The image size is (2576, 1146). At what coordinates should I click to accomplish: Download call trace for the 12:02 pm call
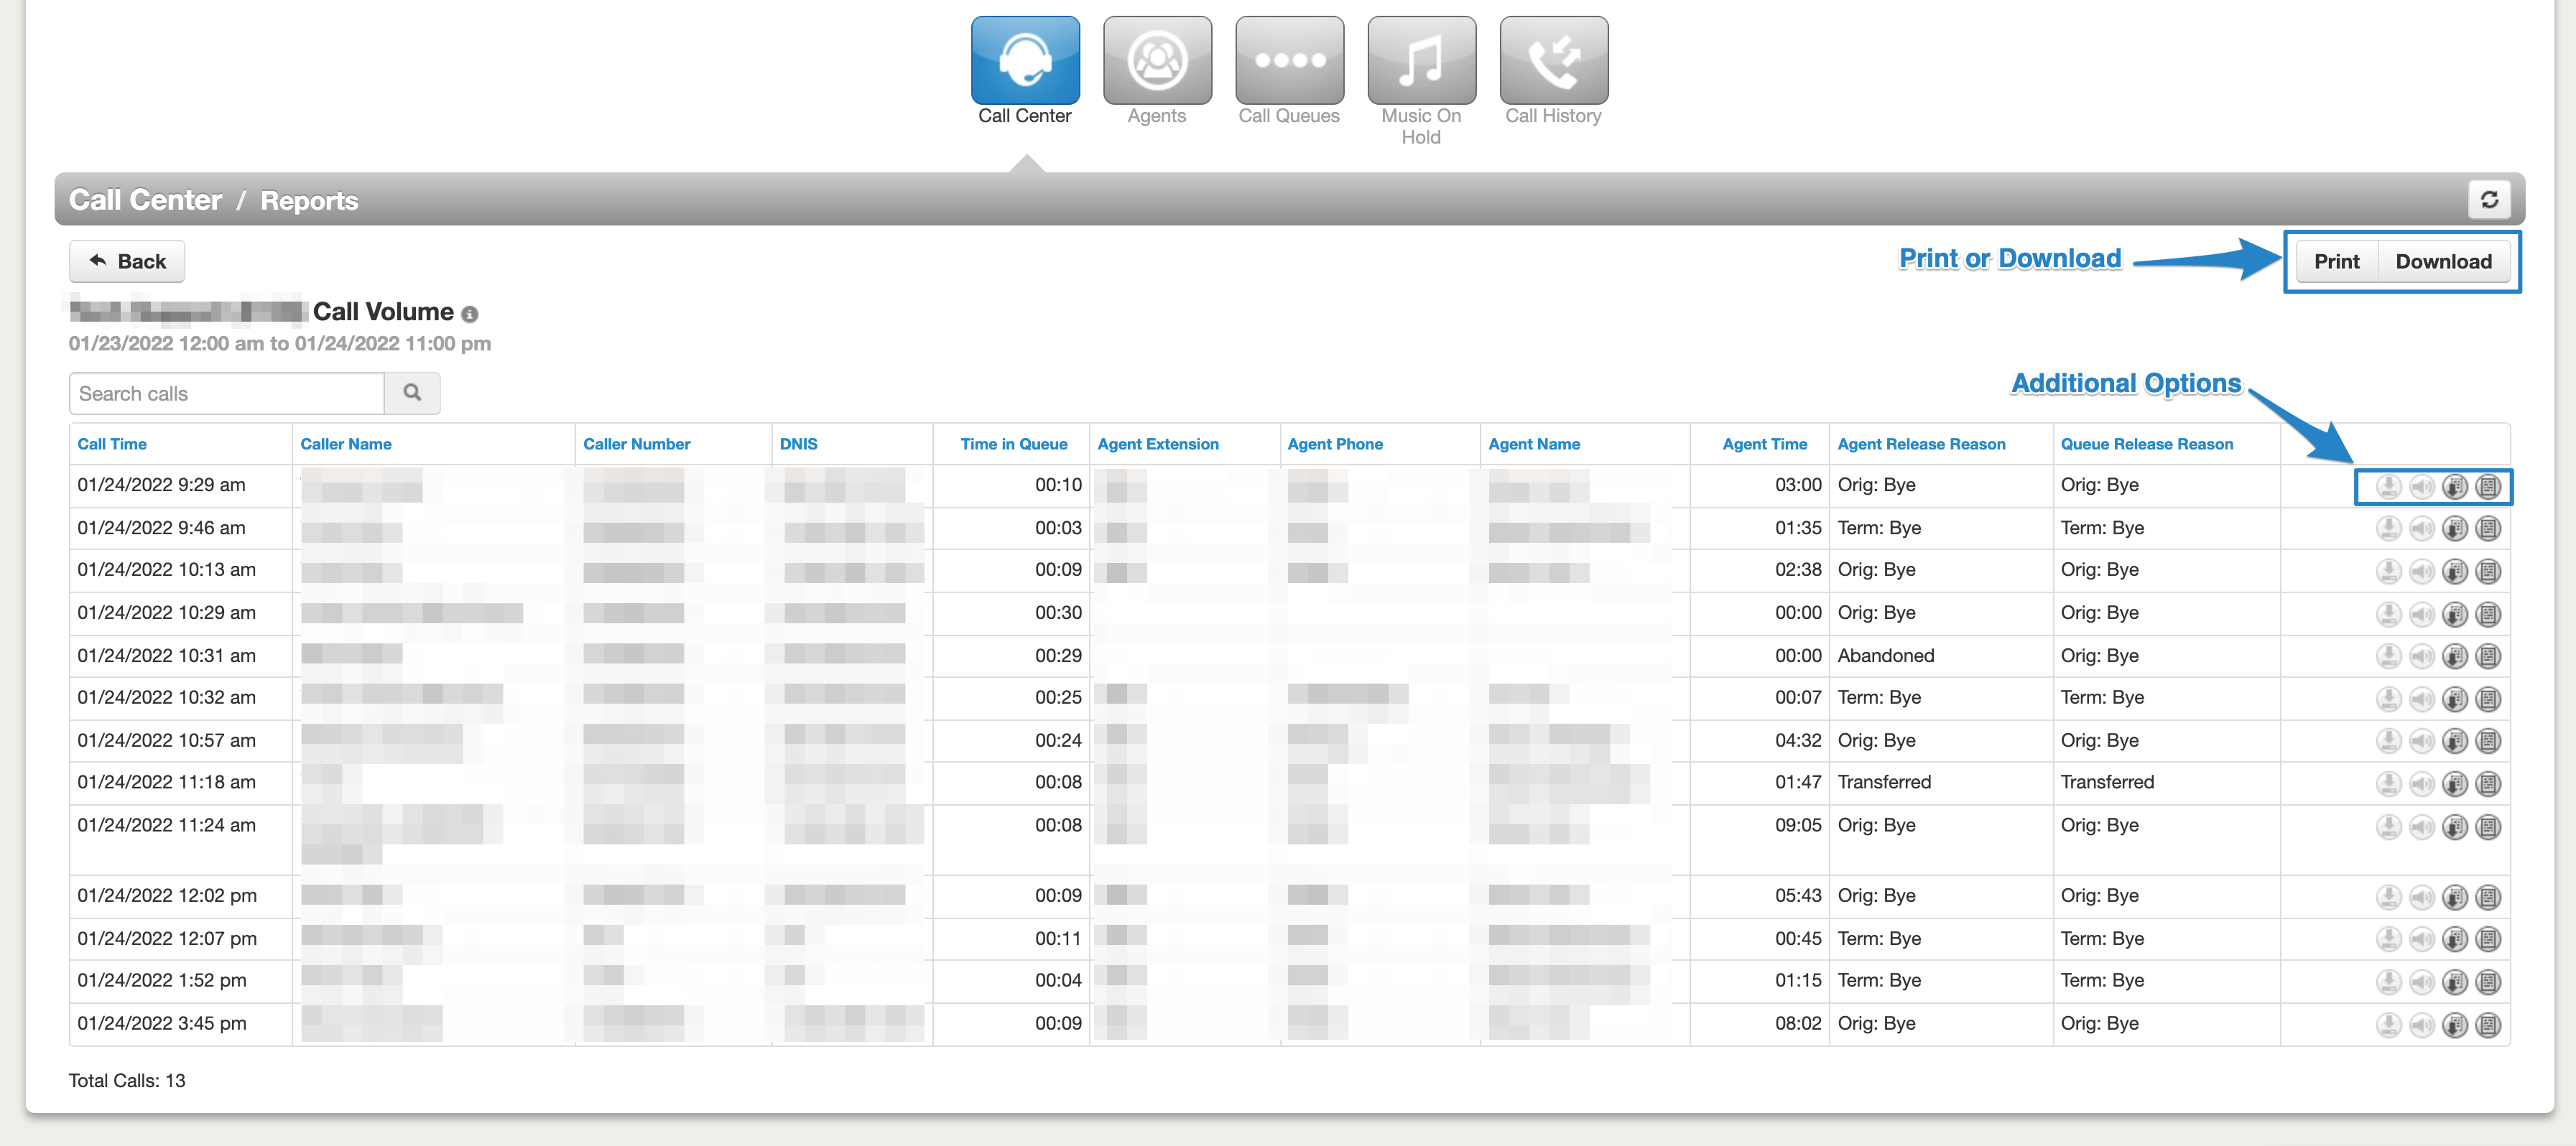[x=2454, y=897]
